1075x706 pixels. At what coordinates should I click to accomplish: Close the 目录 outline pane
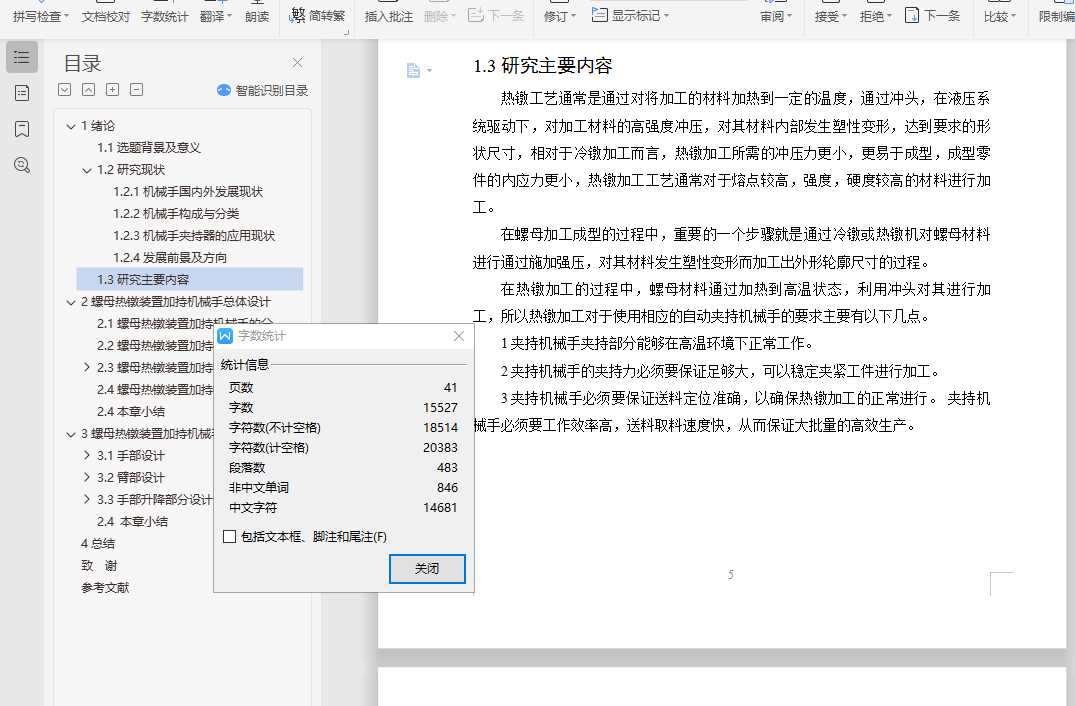298,62
